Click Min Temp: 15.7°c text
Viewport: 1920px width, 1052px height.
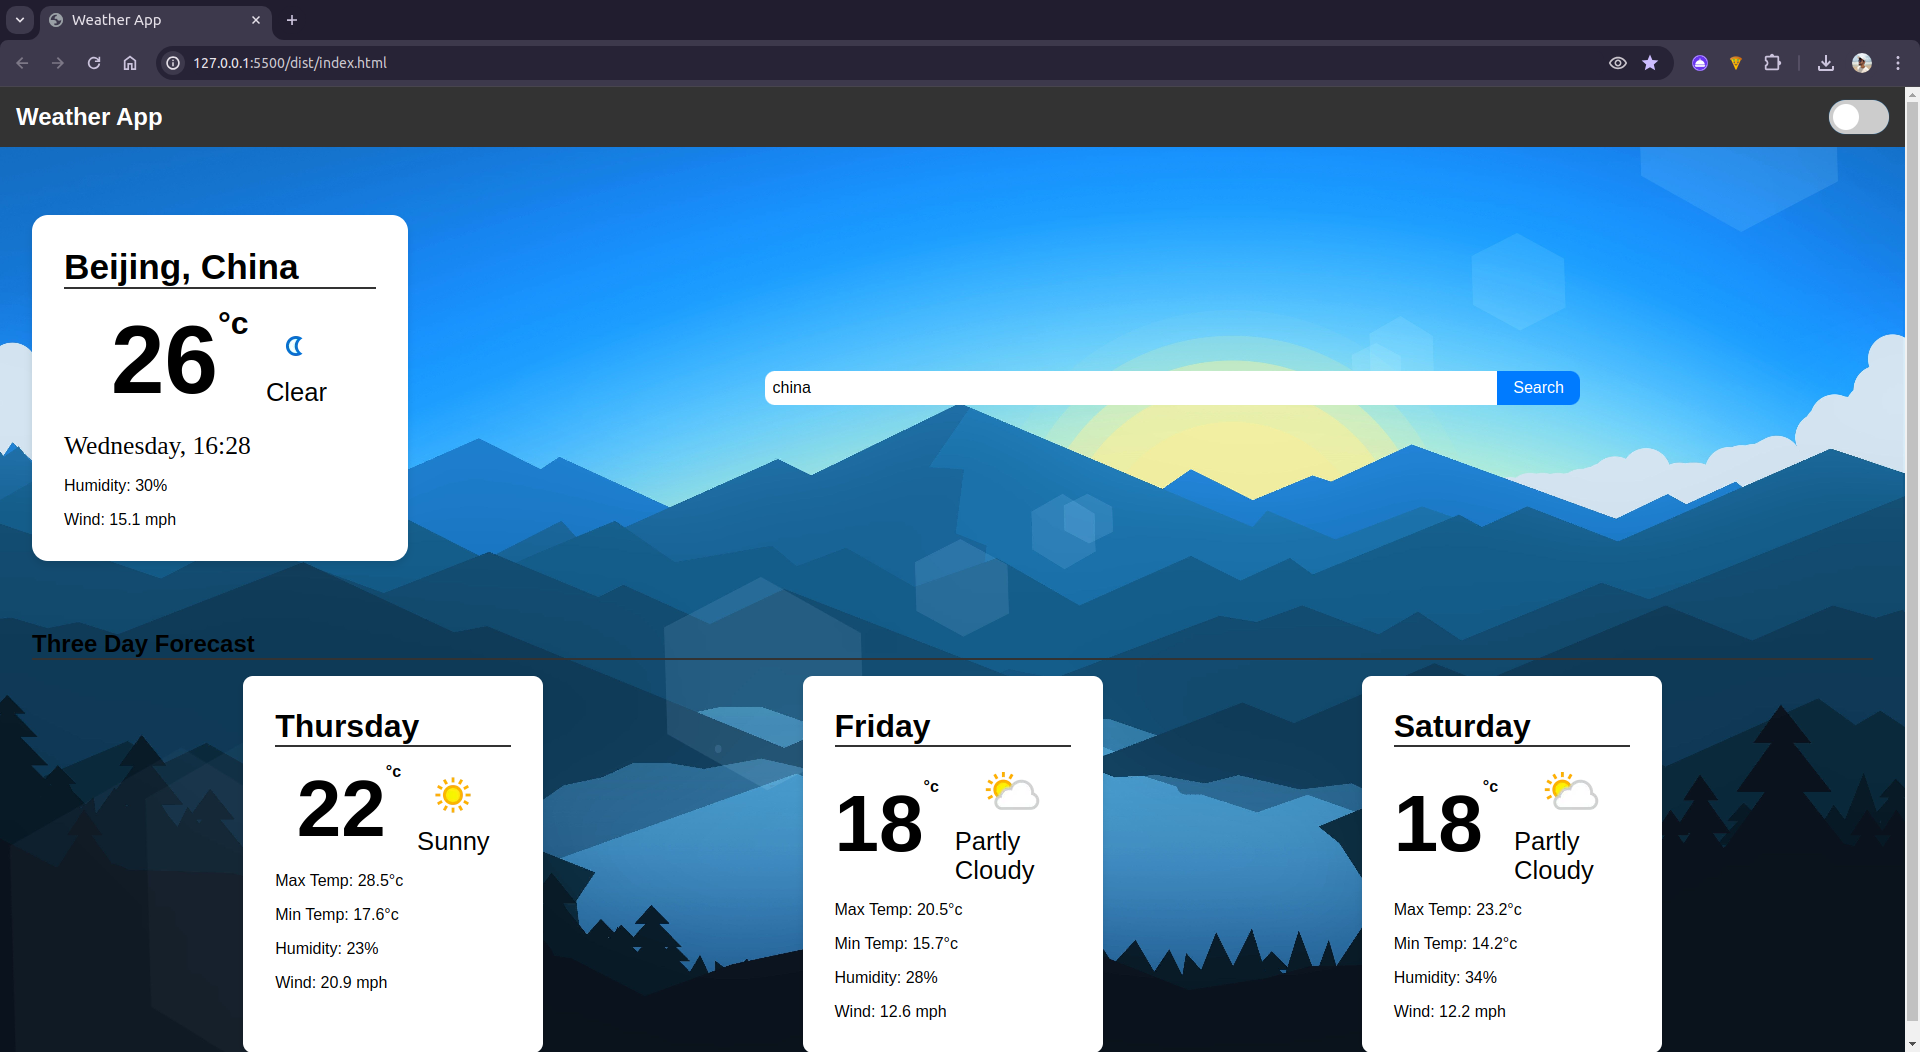(896, 943)
